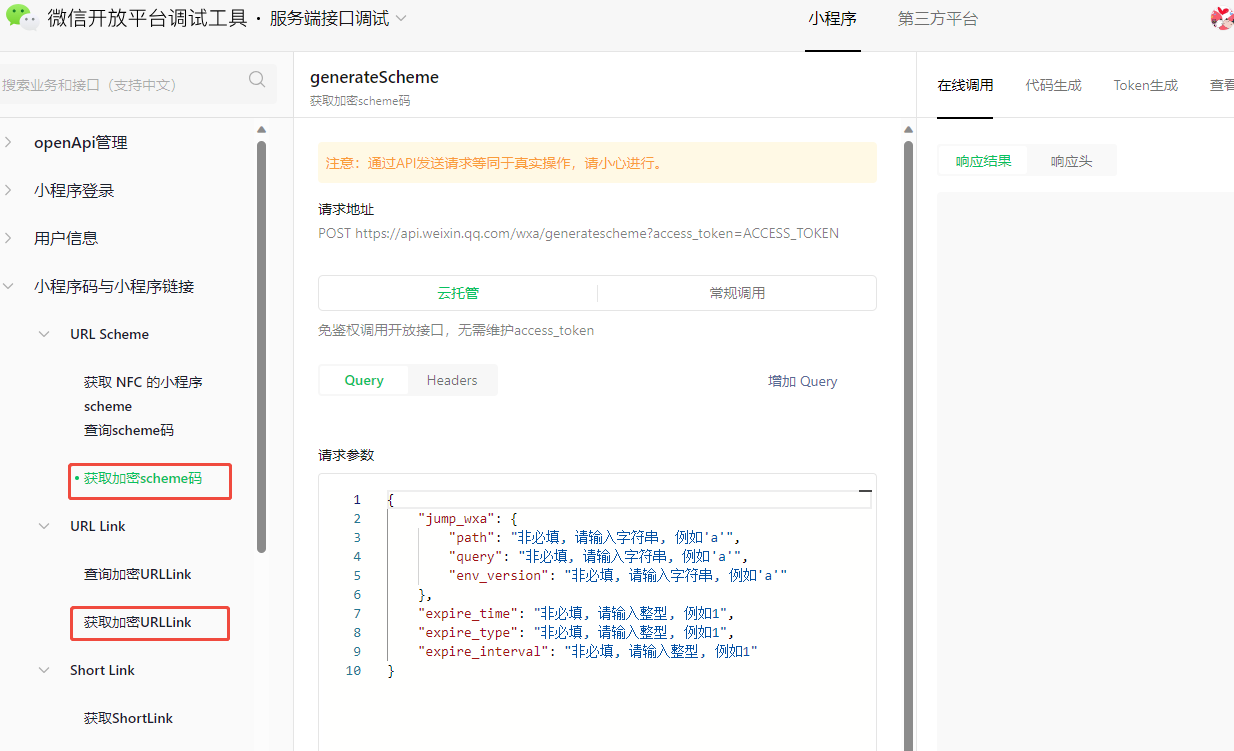This screenshot has width=1234, height=751.
Task: Click the "jump_wxa" line in editor
Action: pos(467,518)
